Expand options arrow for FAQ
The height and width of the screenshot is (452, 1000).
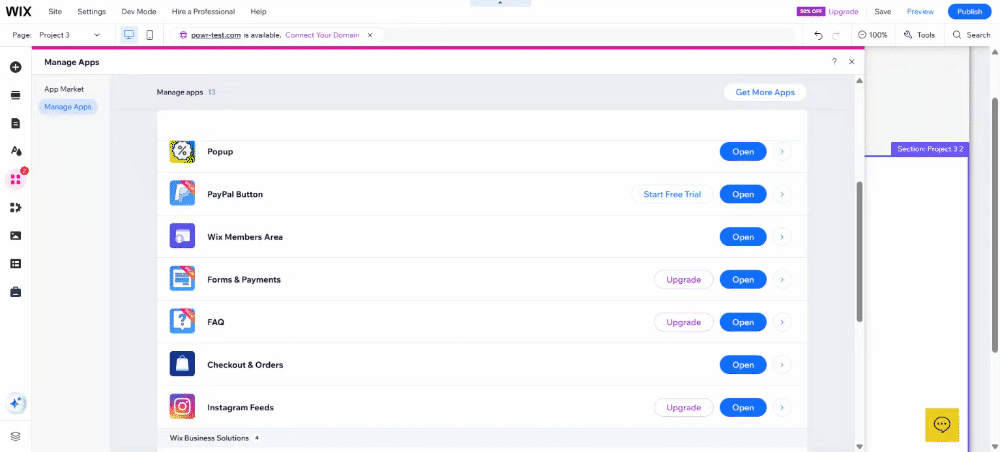click(783, 323)
